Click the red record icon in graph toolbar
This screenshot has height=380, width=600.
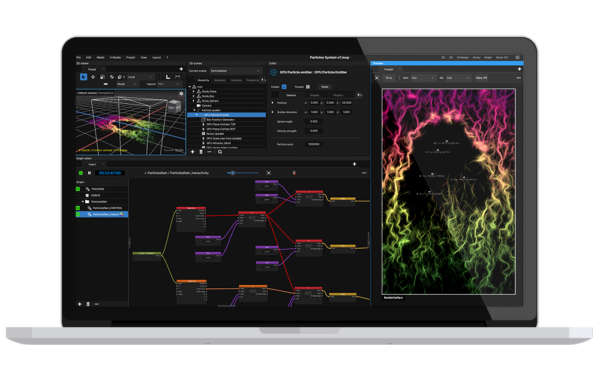point(294,173)
